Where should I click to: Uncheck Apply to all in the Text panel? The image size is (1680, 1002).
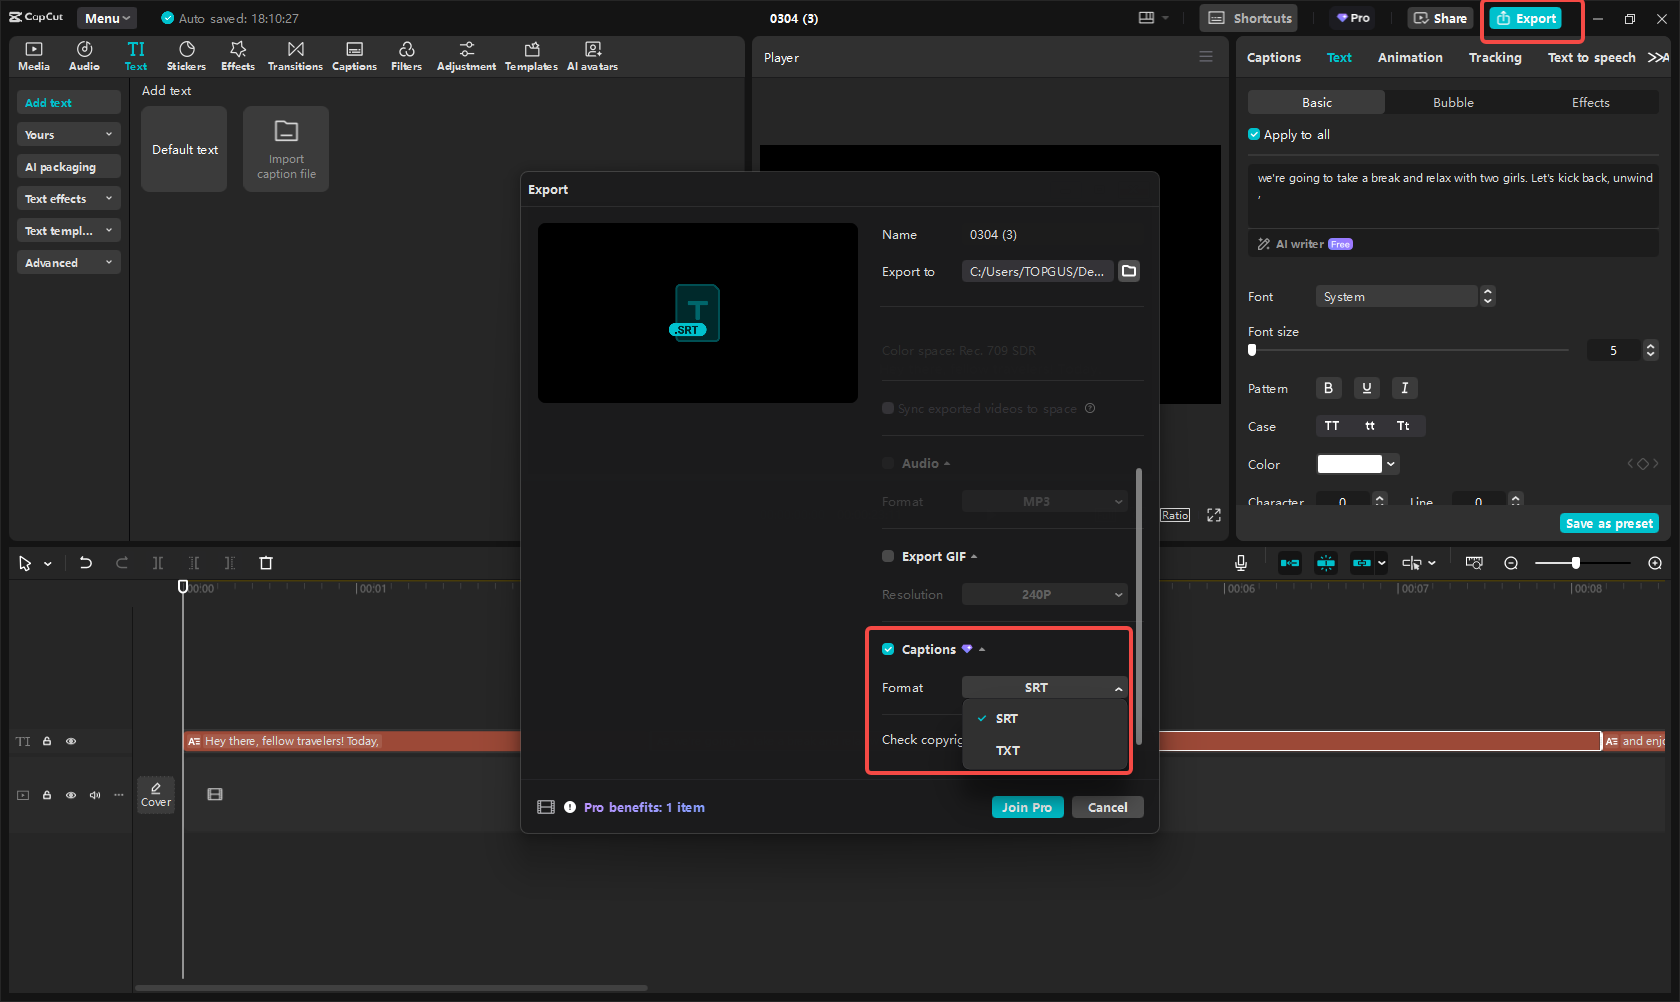point(1254,134)
